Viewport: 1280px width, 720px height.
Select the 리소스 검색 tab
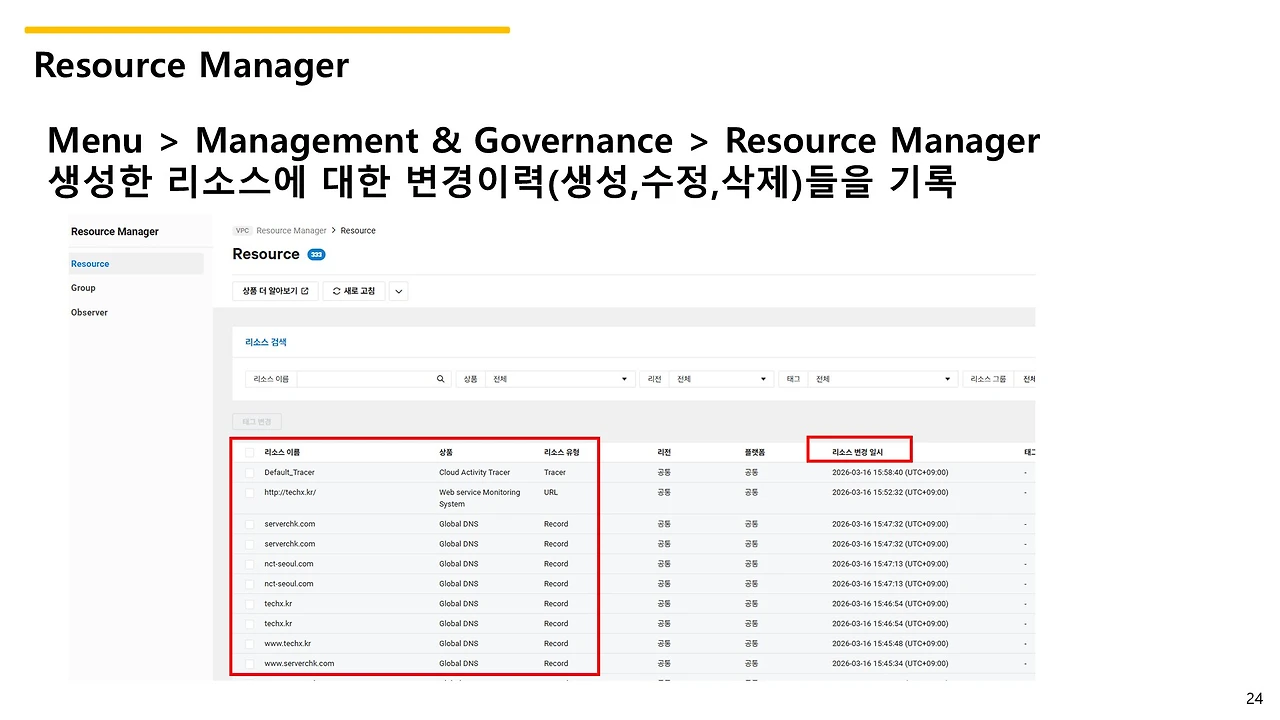point(266,342)
